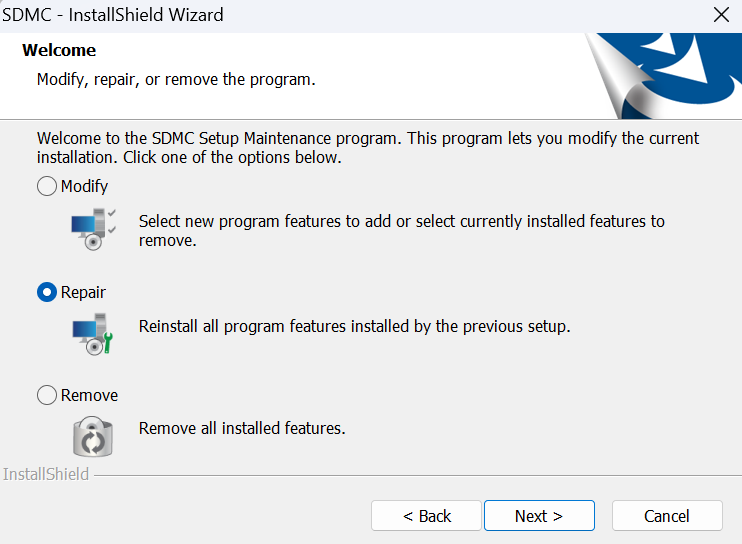Click the bold Welcome heading

[59, 50]
